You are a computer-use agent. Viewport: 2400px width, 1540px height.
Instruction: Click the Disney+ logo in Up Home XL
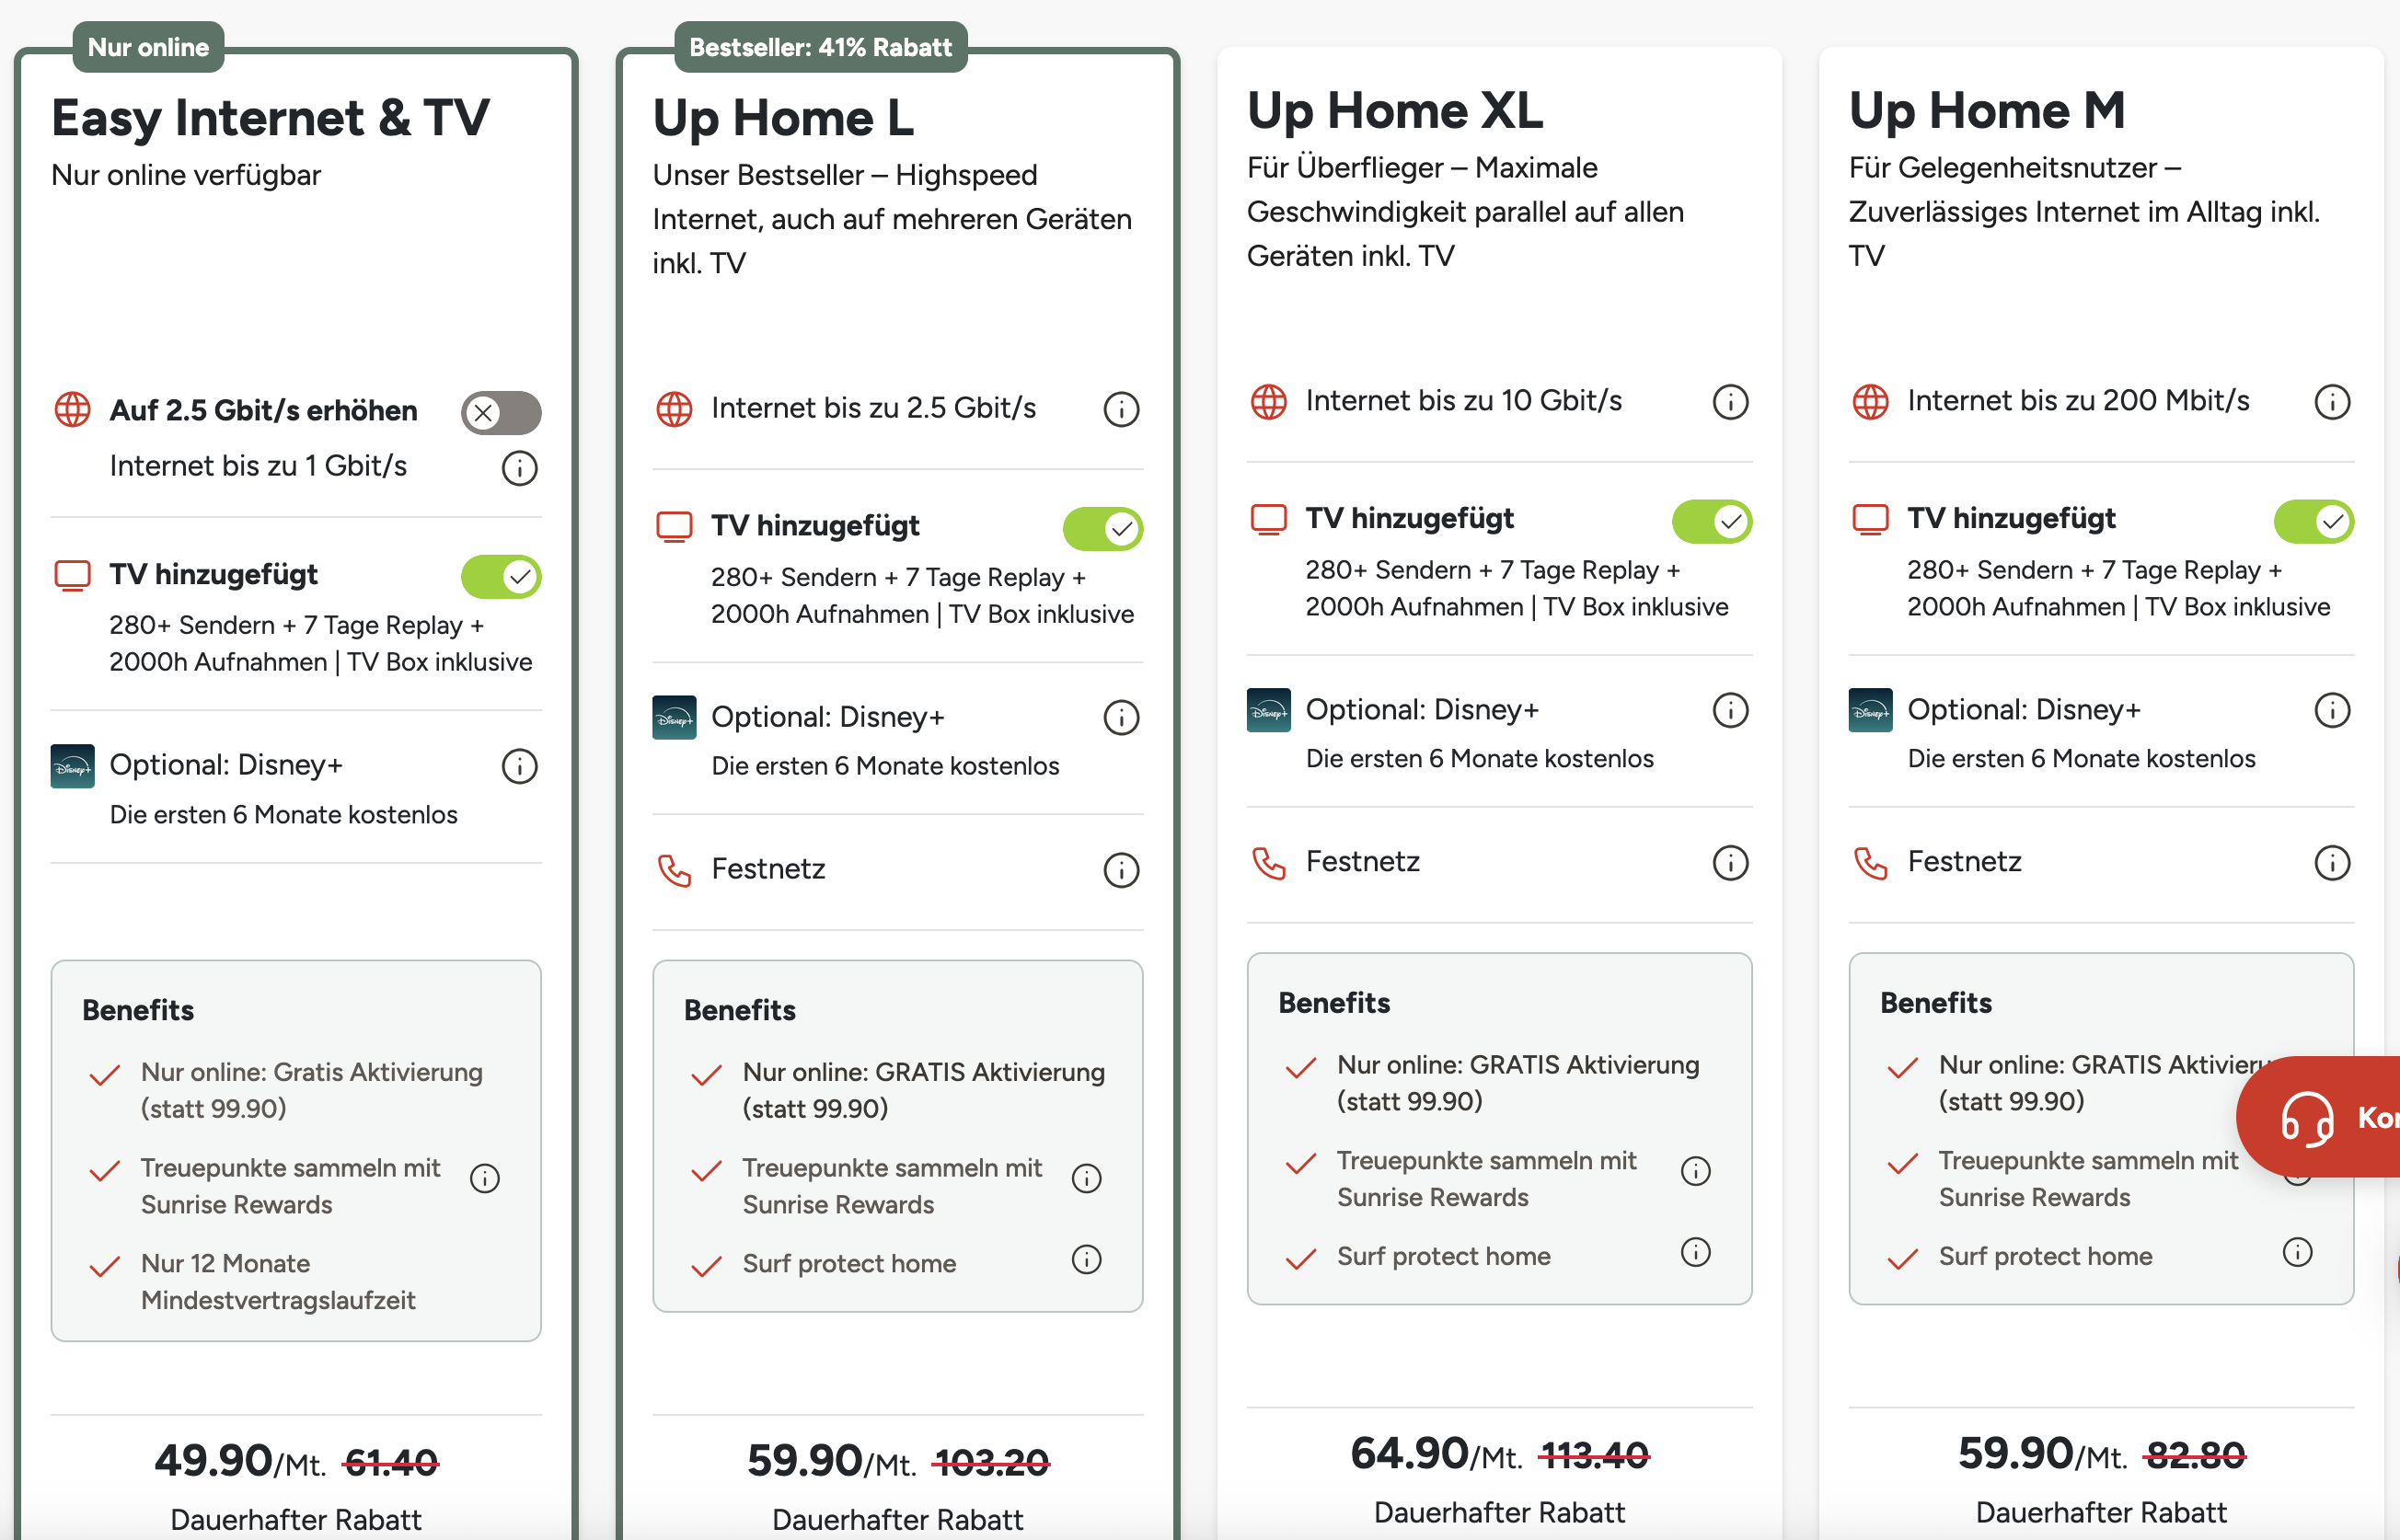[1269, 710]
